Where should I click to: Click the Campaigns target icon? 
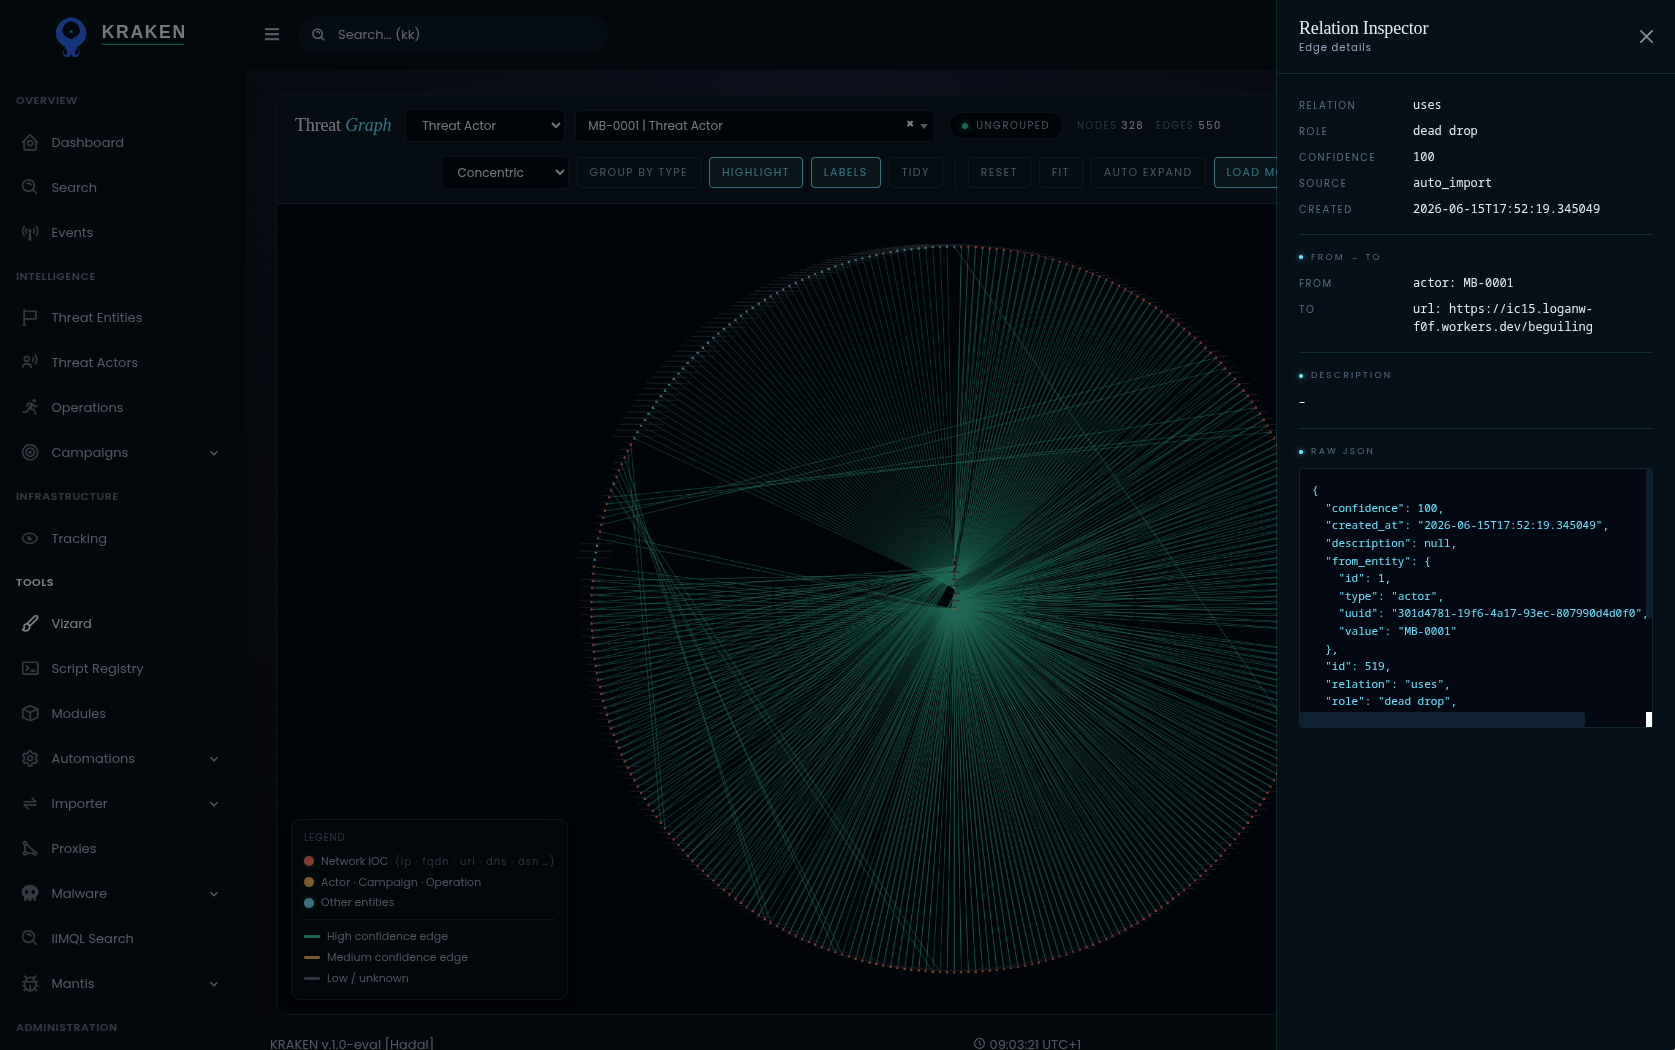pyautogui.click(x=30, y=452)
